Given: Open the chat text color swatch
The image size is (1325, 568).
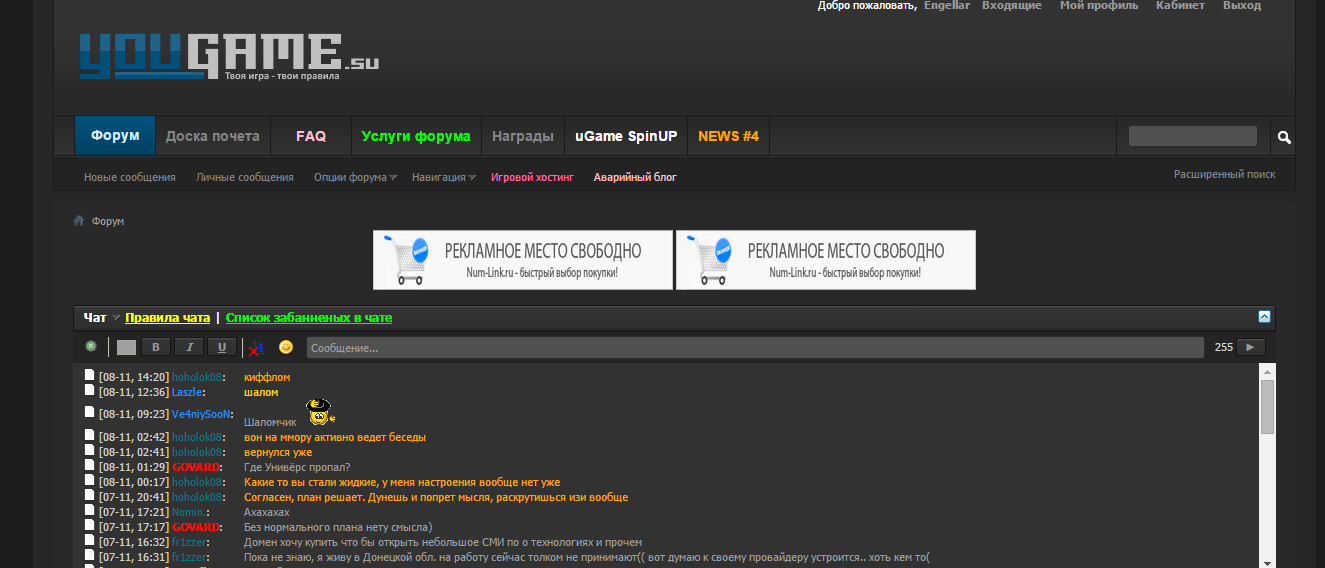Looking at the screenshot, I should (126, 347).
